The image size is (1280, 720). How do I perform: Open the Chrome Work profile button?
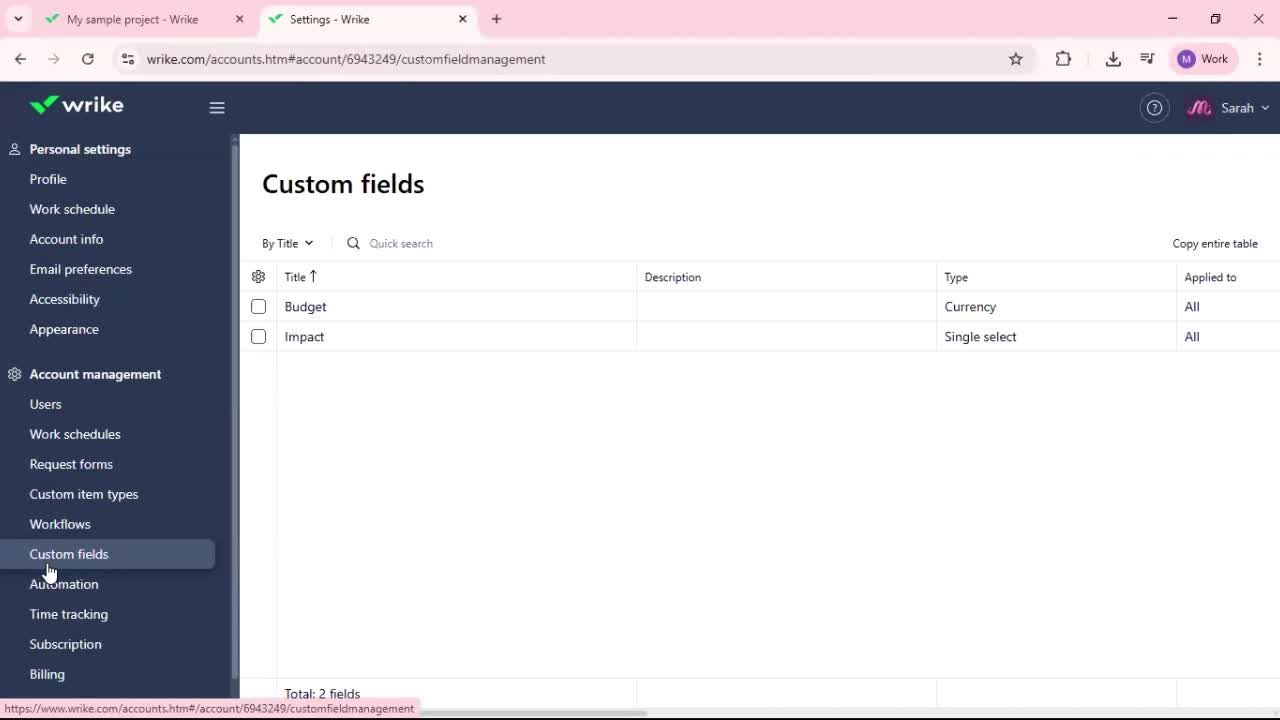1202,59
